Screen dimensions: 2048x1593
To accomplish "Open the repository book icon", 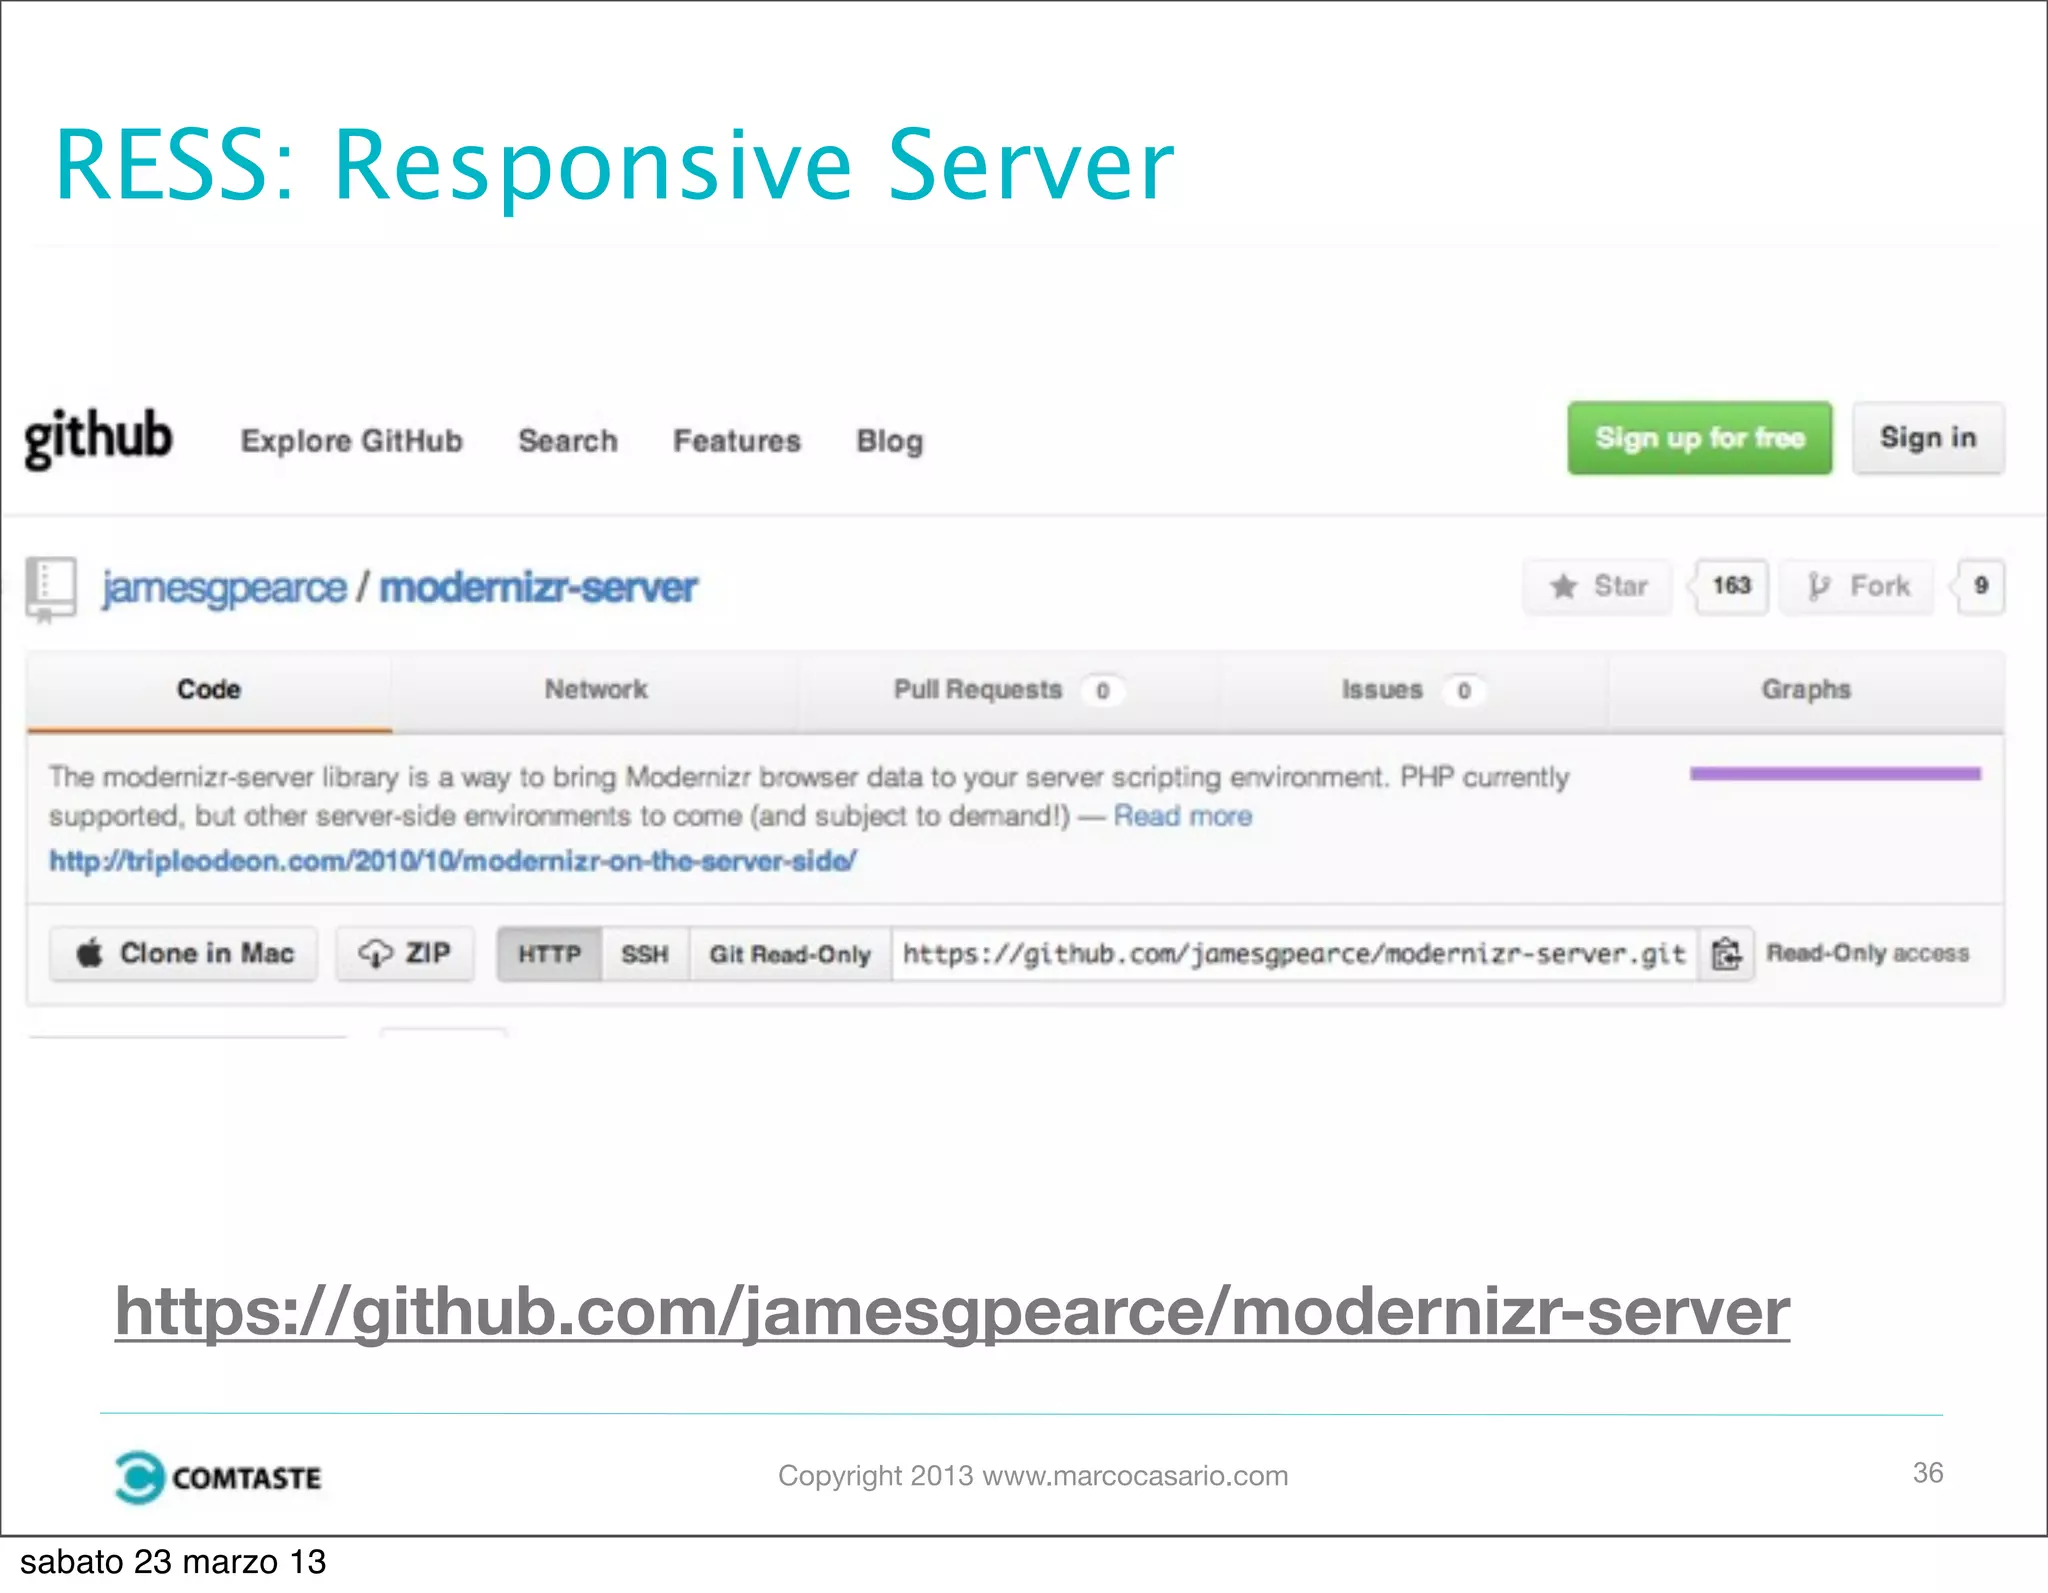I will point(51,589).
